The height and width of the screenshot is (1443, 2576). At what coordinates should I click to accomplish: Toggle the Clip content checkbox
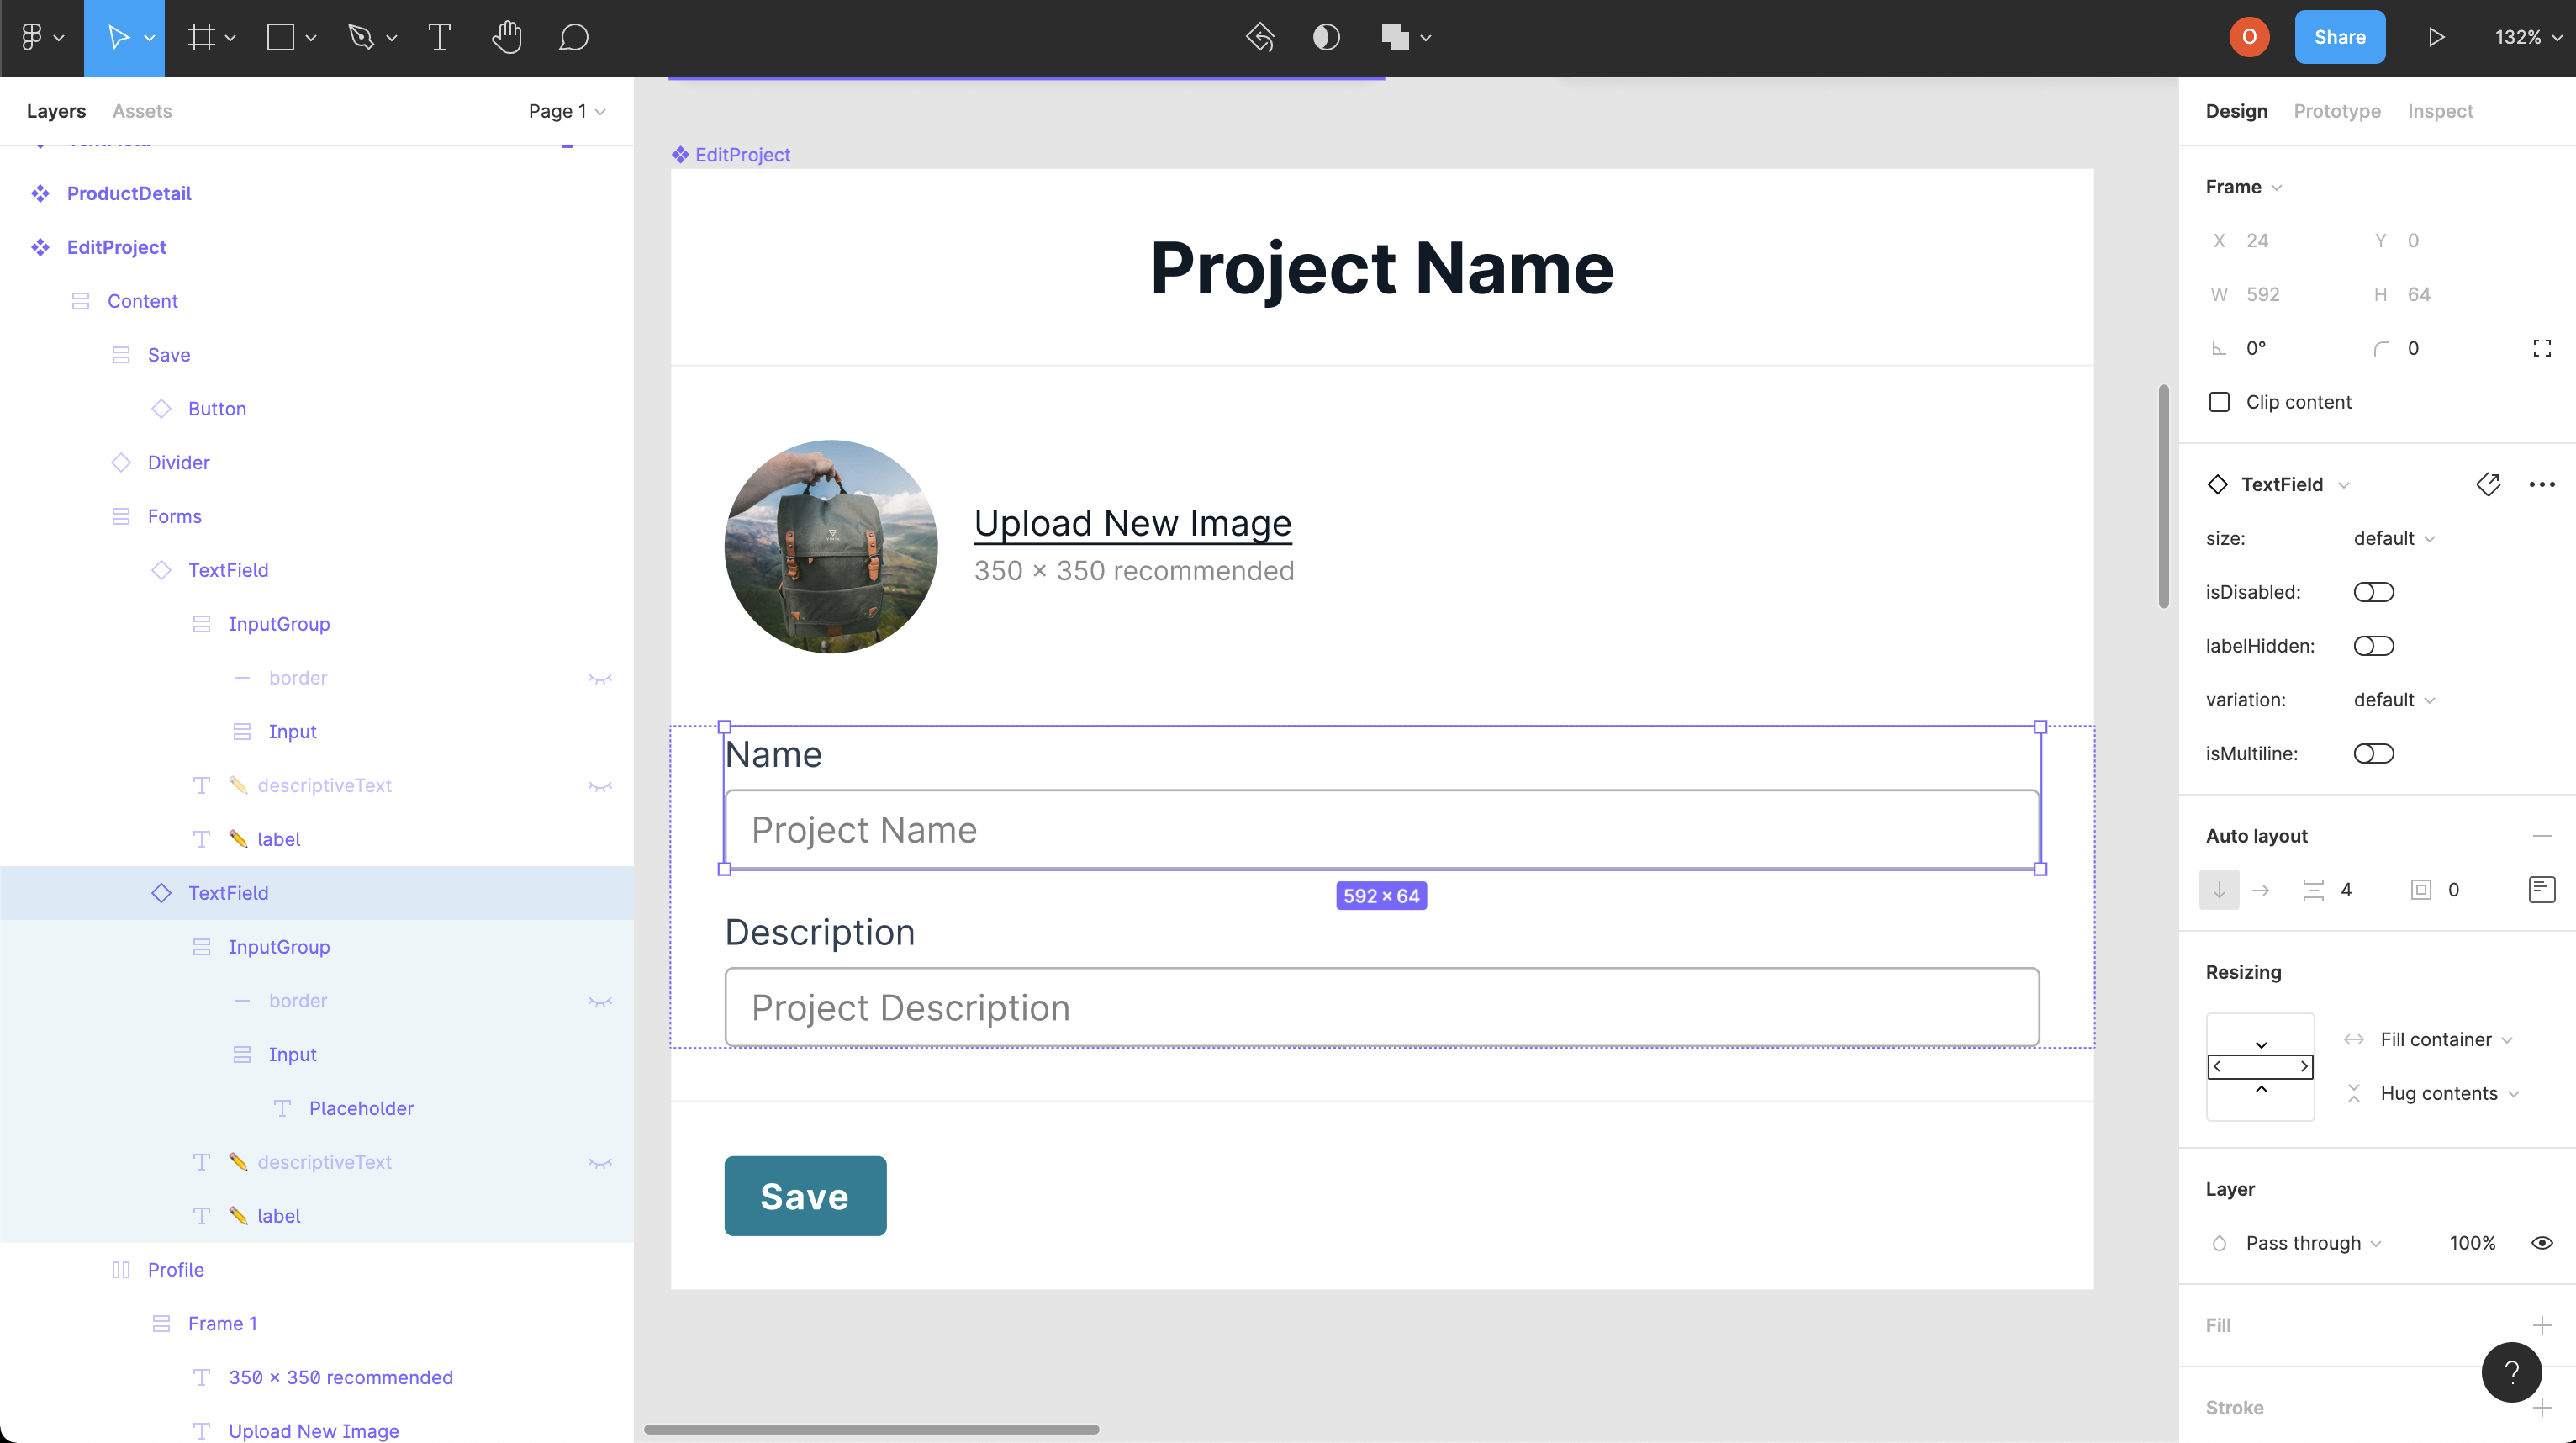[2220, 401]
